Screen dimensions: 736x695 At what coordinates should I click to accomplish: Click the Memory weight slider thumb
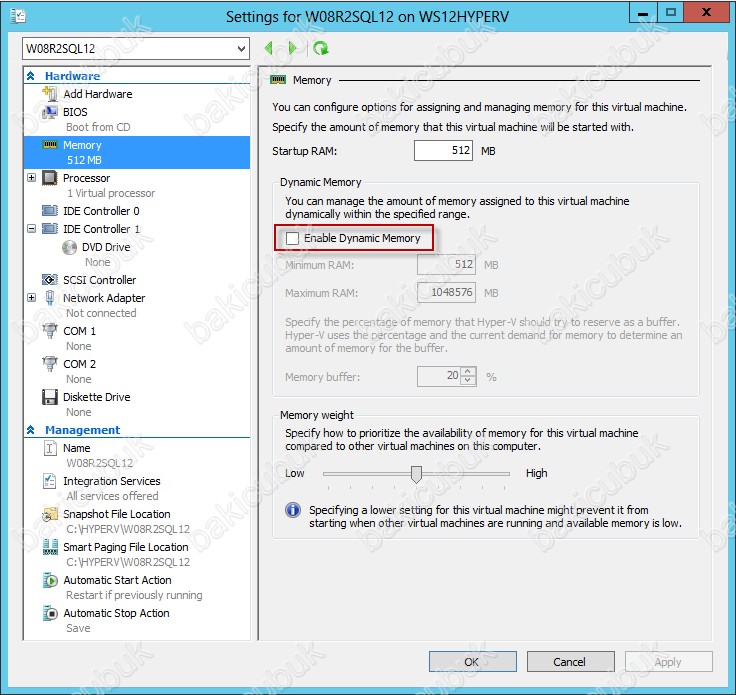coord(416,474)
